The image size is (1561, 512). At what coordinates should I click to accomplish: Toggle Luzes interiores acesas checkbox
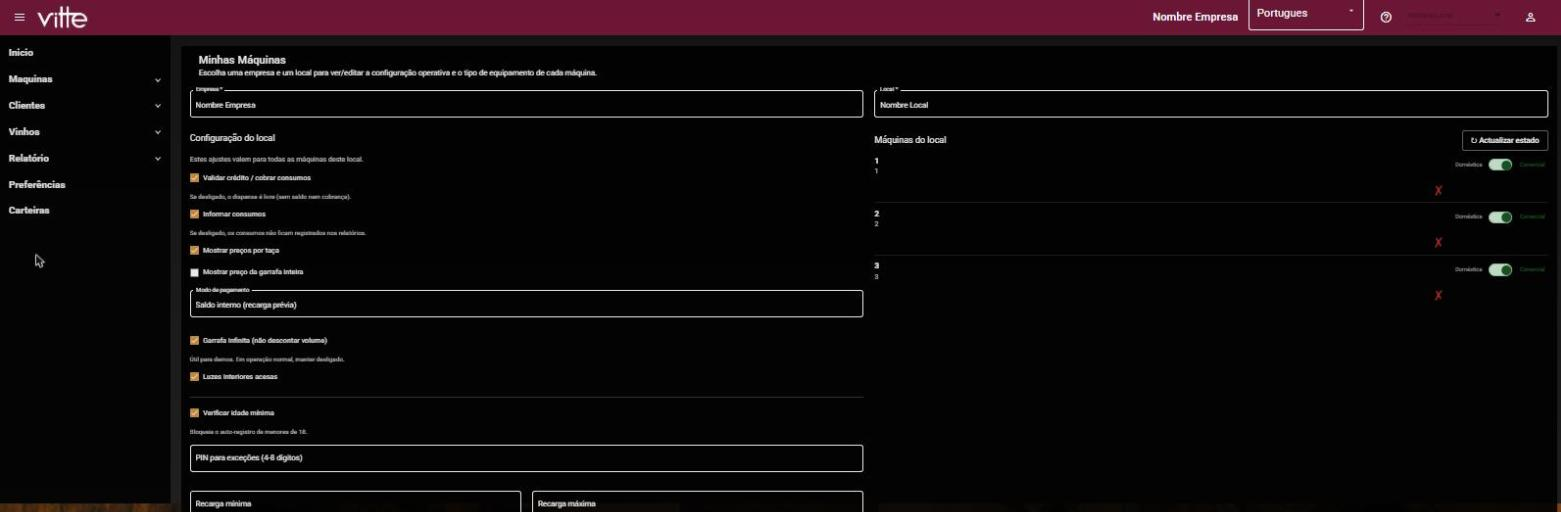194,377
